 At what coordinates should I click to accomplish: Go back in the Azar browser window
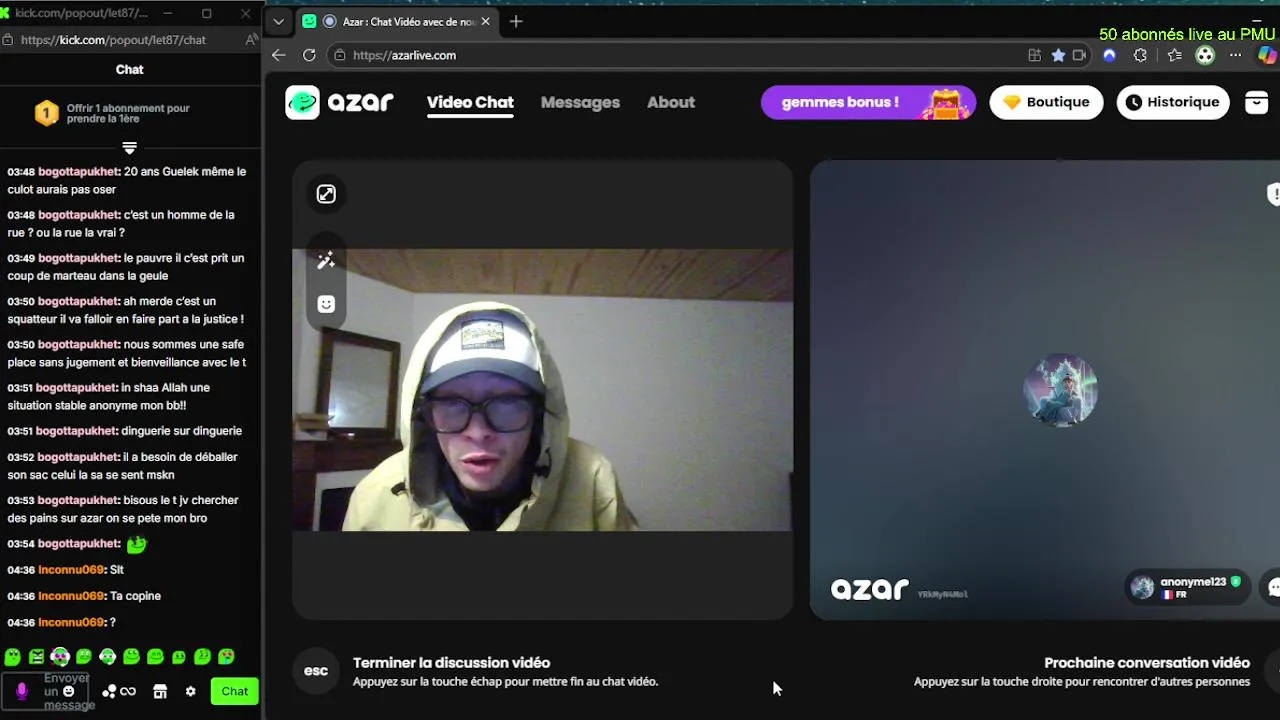[279, 55]
